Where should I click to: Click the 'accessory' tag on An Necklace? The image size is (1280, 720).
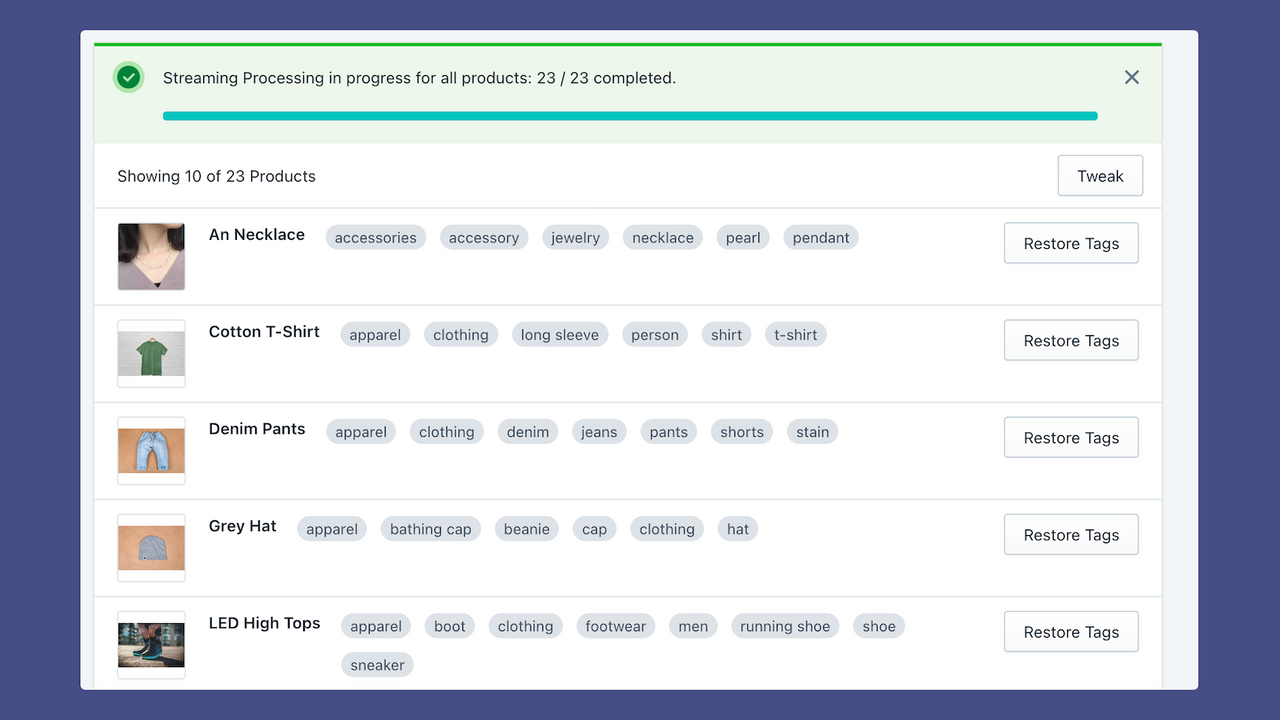(484, 237)
